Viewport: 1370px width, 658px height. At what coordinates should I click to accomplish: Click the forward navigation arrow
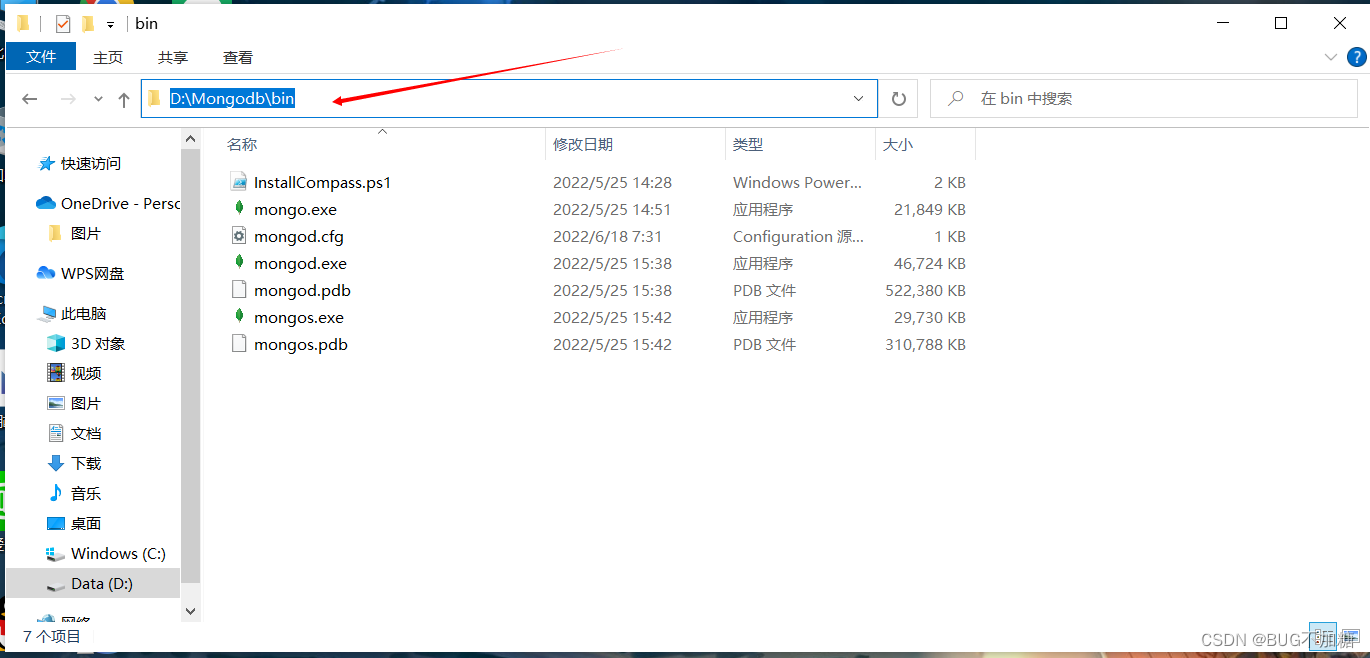click(x=68, y=99)
